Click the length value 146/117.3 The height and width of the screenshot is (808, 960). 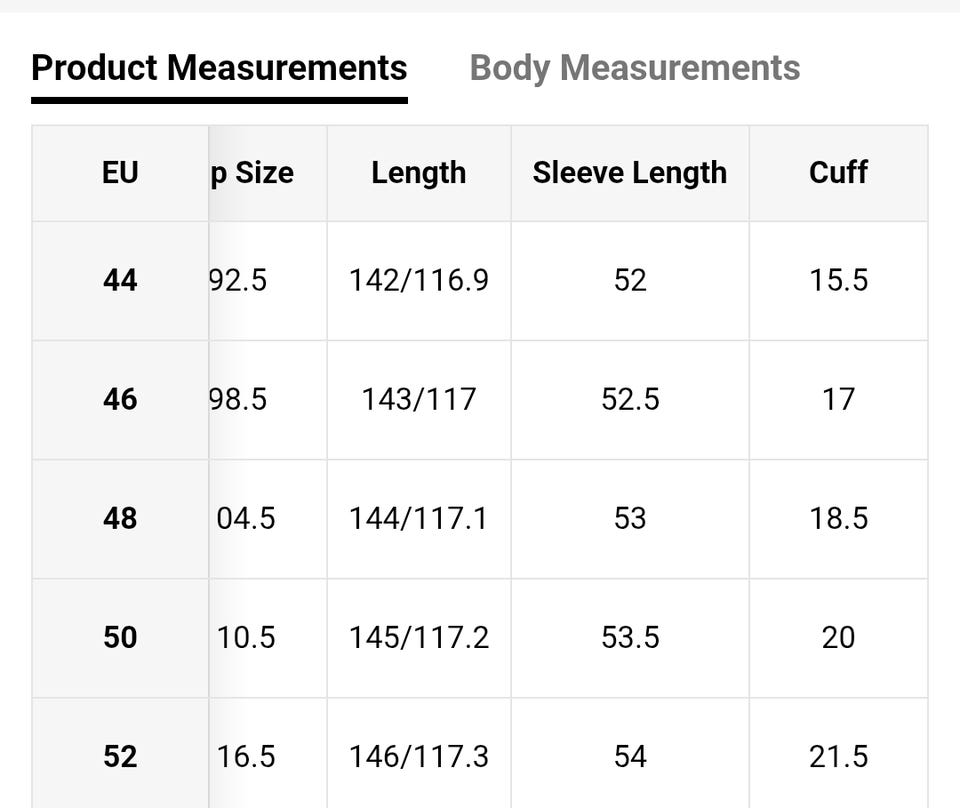point(418,757)
